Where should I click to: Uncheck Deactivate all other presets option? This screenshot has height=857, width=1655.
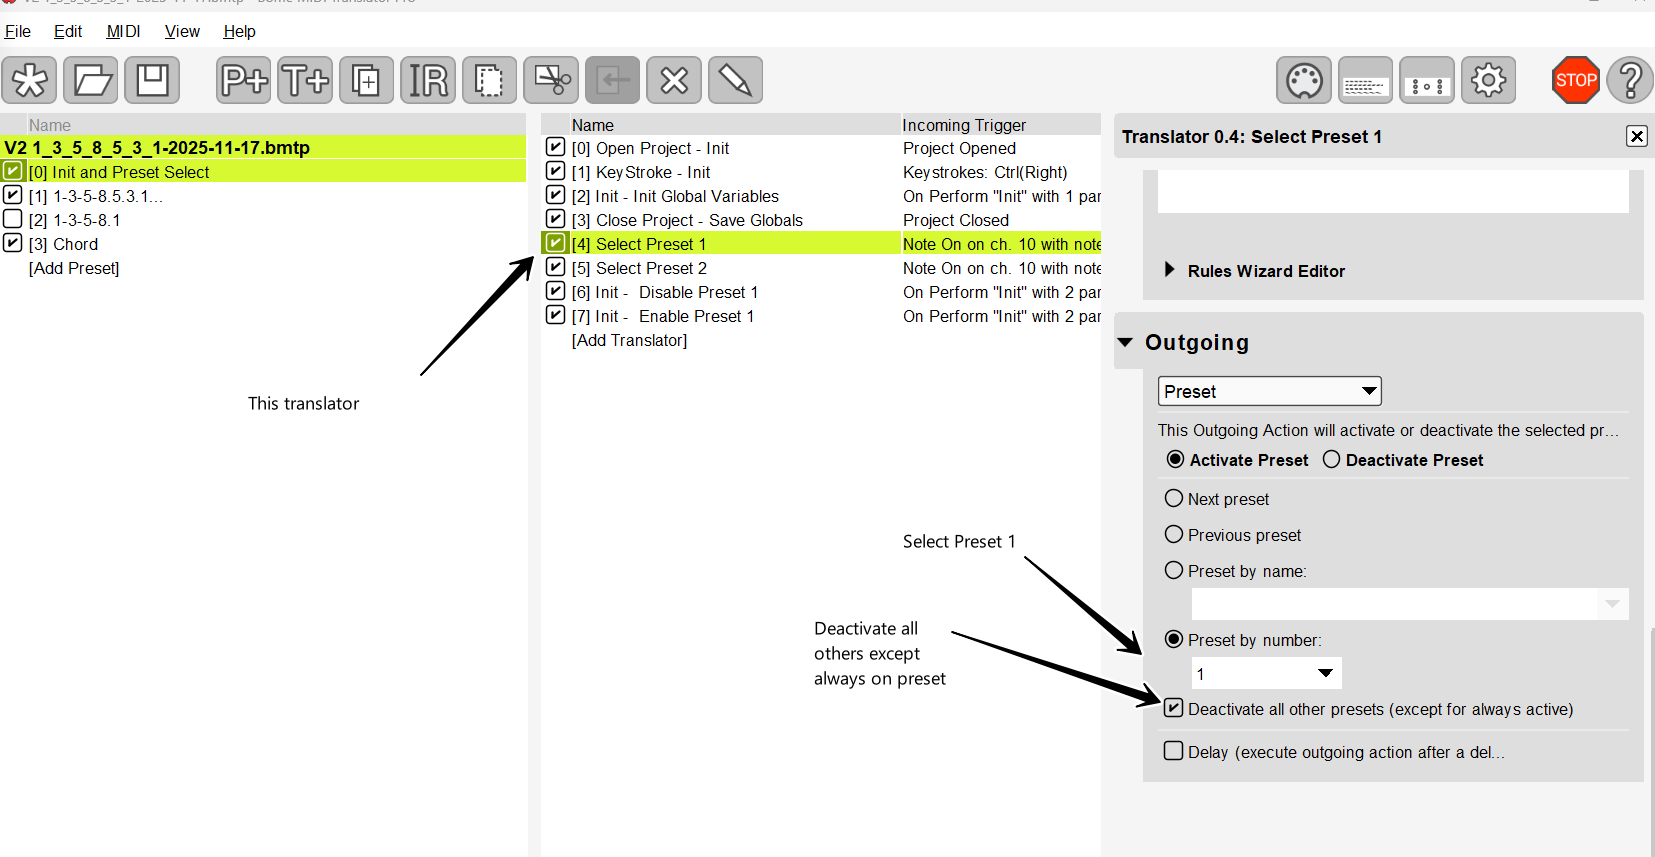pyautogui.click(x=1174, y=708)
